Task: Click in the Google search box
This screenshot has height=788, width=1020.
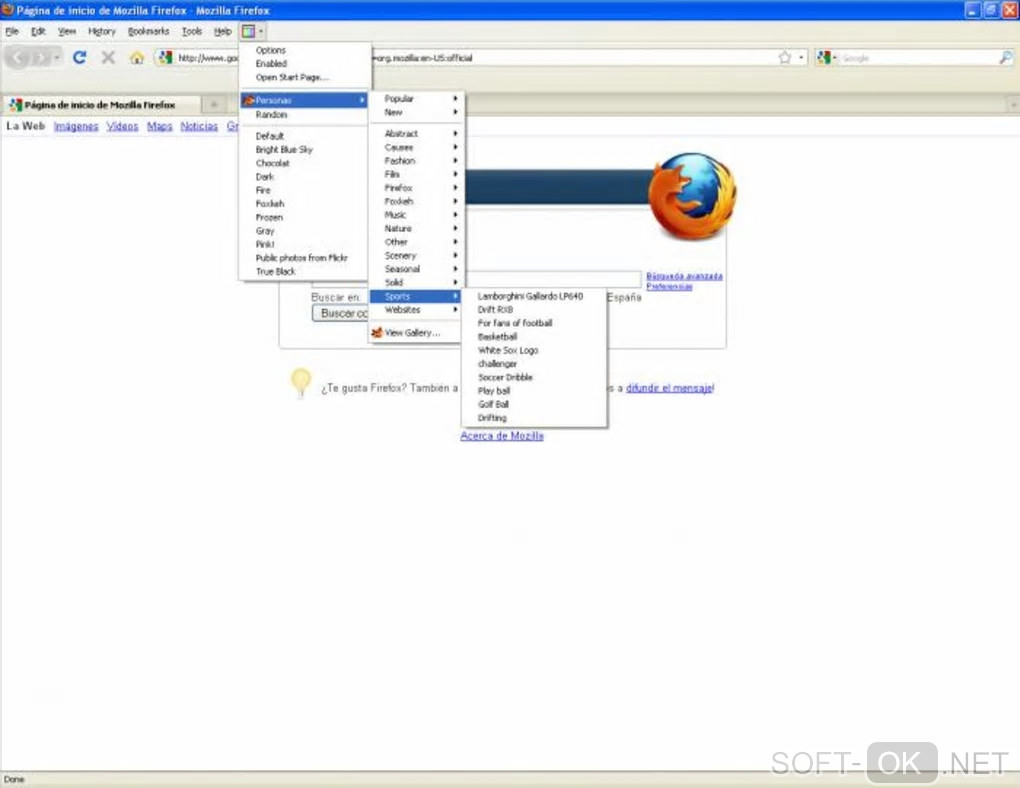Action: [918, 58]
